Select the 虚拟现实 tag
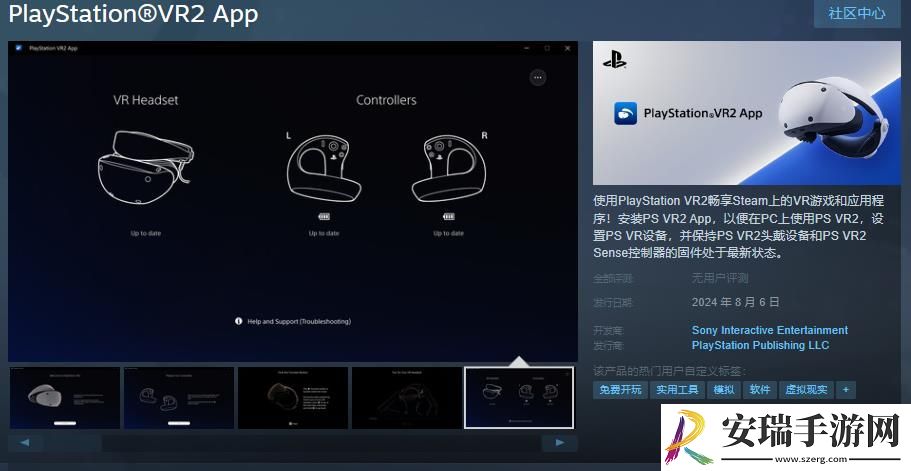911x471 pixels. click(806, 390)
